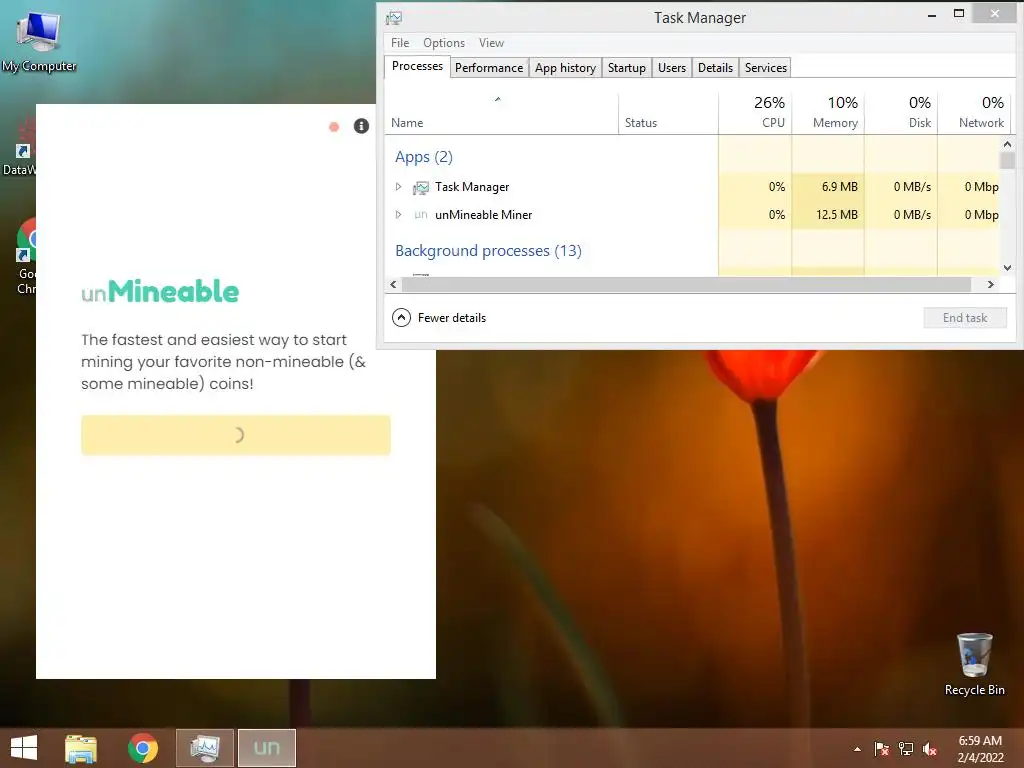The height and width of the screenshot is (768, 1024).
Task: Show hidden tray icons arrow
Action: pyautogui.click(x=857, y=749)
